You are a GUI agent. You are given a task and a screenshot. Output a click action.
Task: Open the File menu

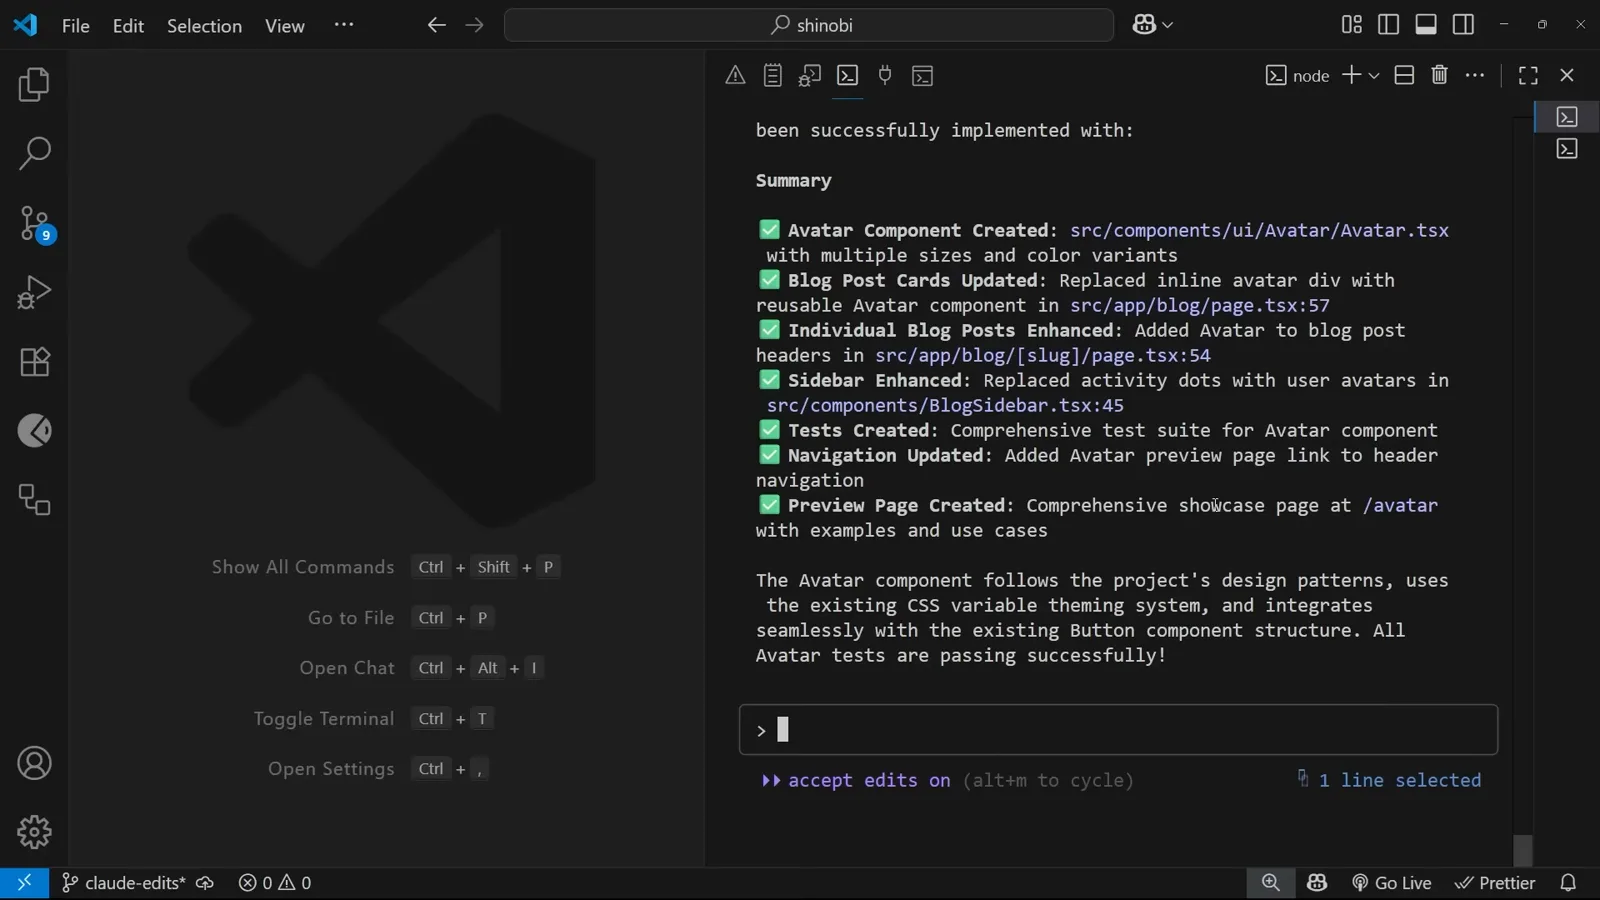[76, 25]
